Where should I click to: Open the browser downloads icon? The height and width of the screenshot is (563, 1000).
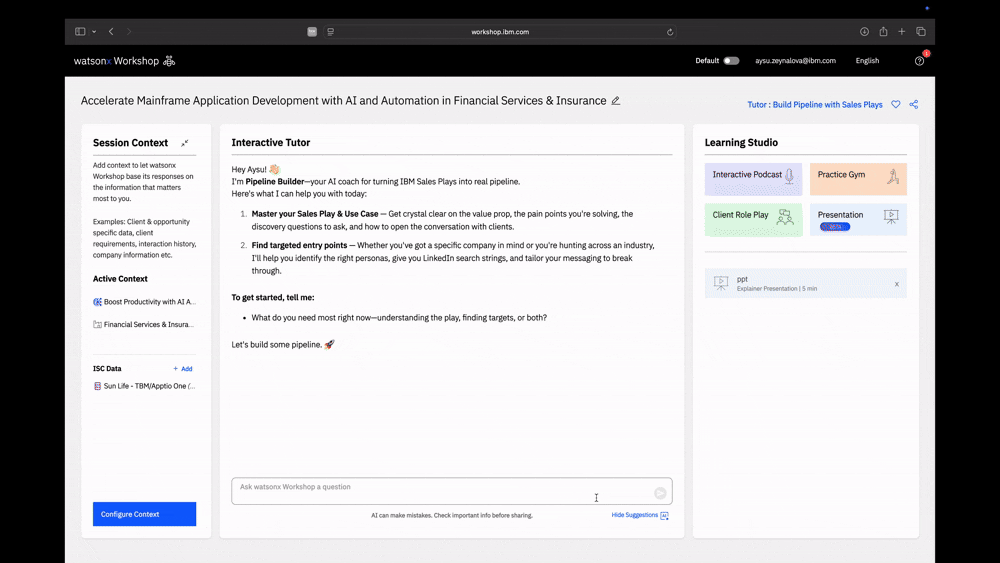pos(864,31)
